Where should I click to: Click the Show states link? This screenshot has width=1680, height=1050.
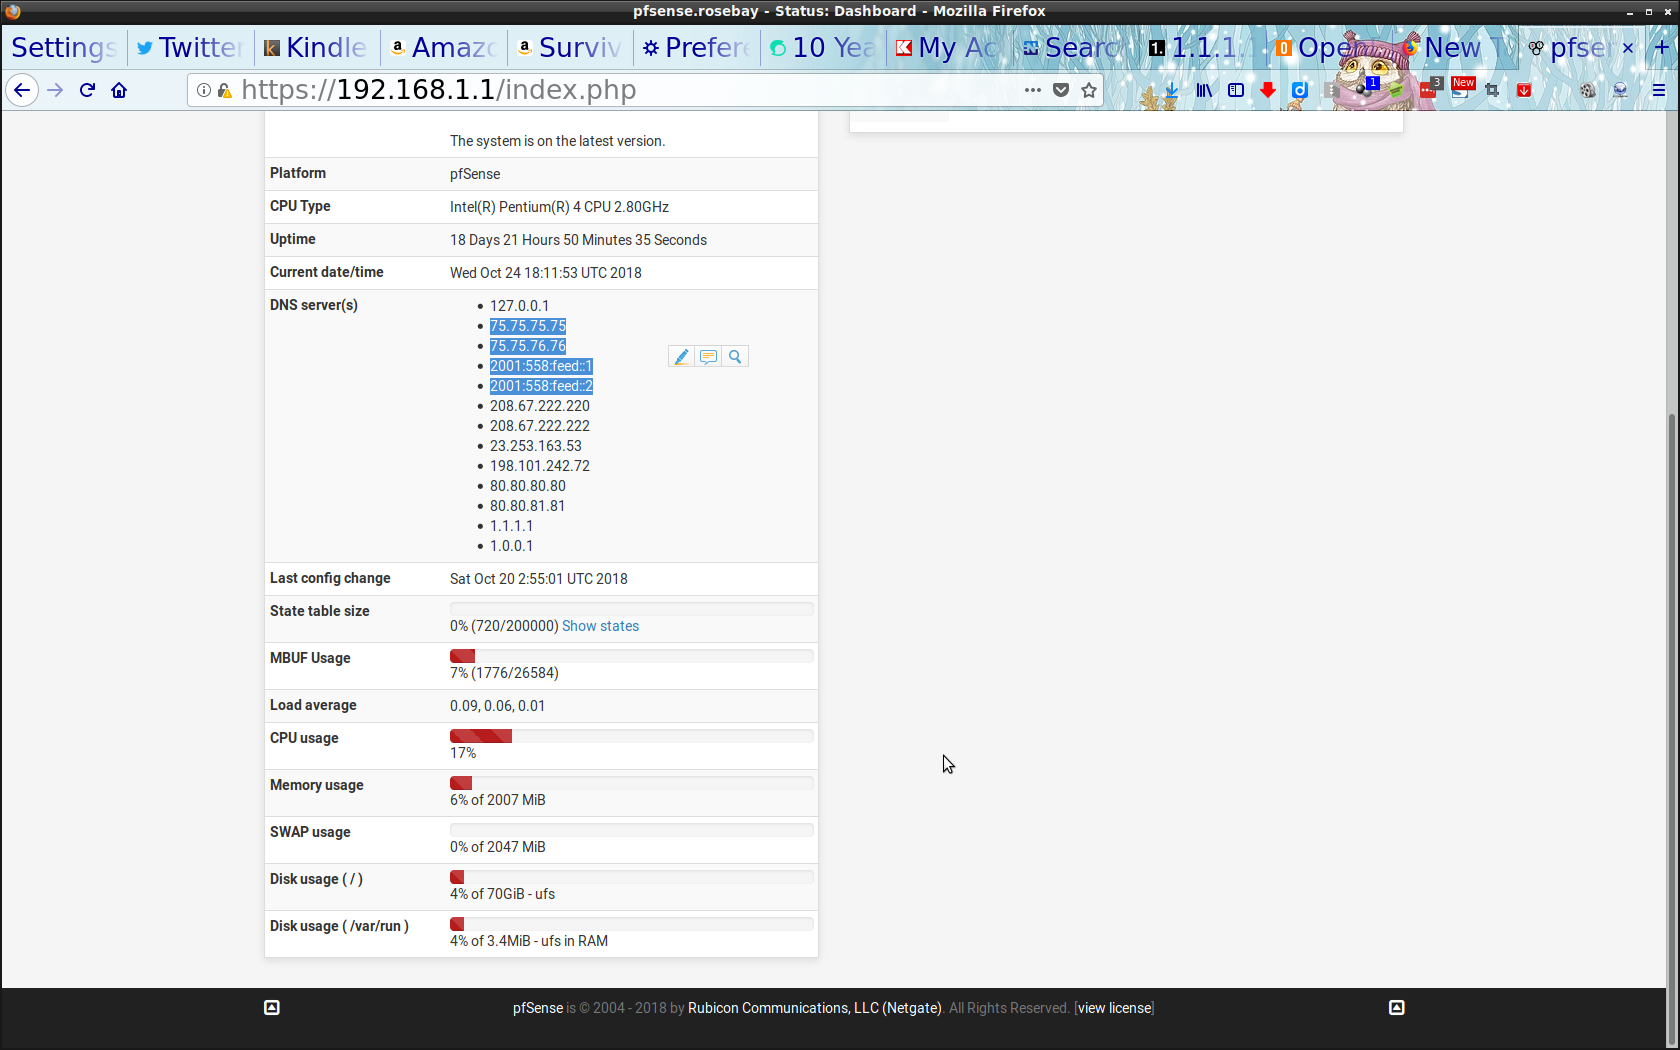click(x=600, y=626)
